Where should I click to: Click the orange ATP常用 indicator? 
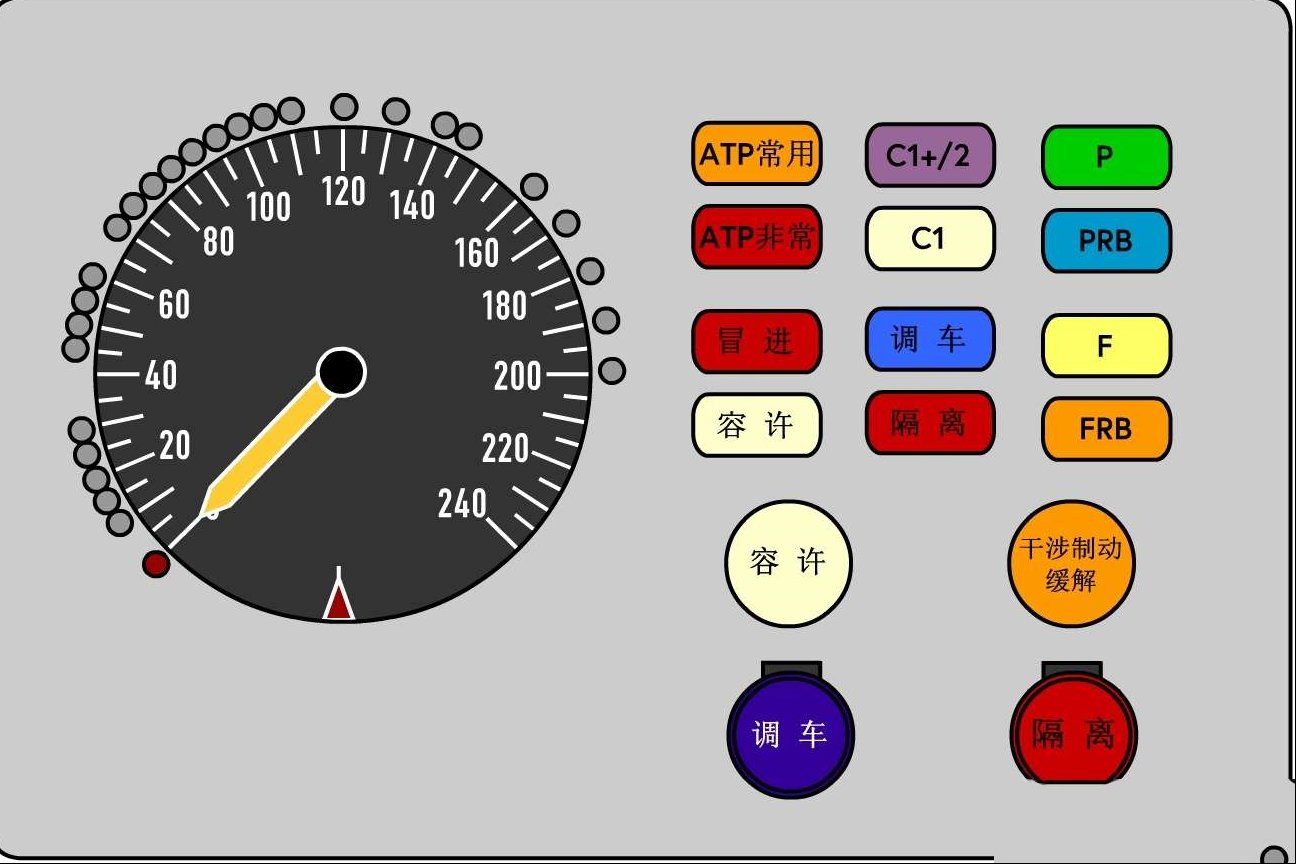(x=757, y=154)
